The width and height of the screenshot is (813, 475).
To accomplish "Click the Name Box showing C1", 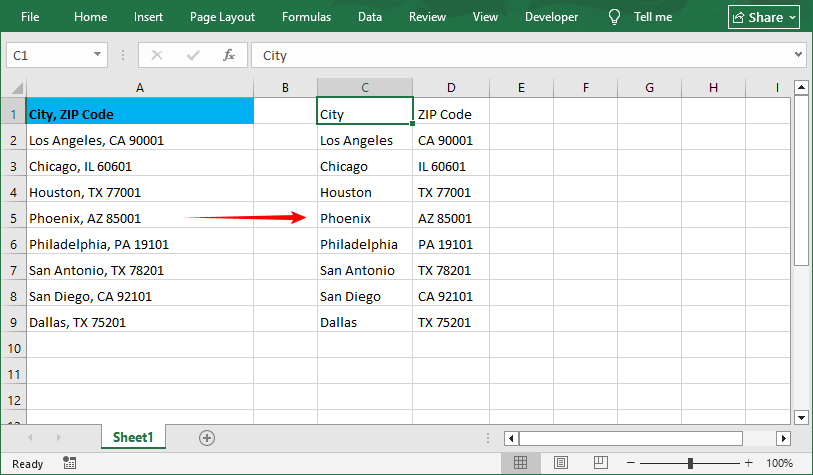I will click(57, 55).
